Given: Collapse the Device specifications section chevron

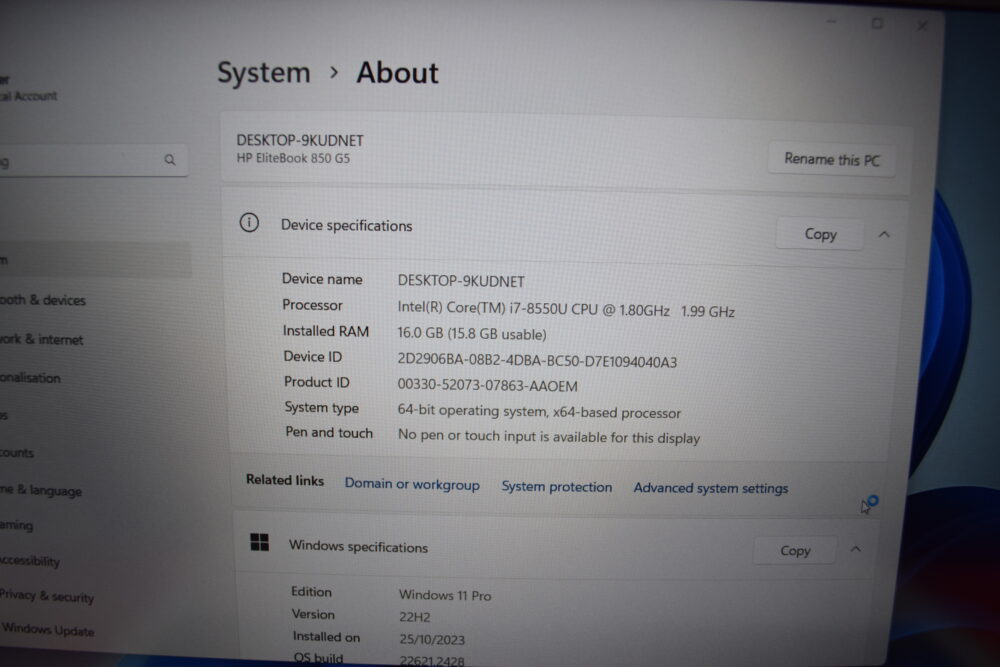Looking at the screenshot, I should [x=884, y=235].
